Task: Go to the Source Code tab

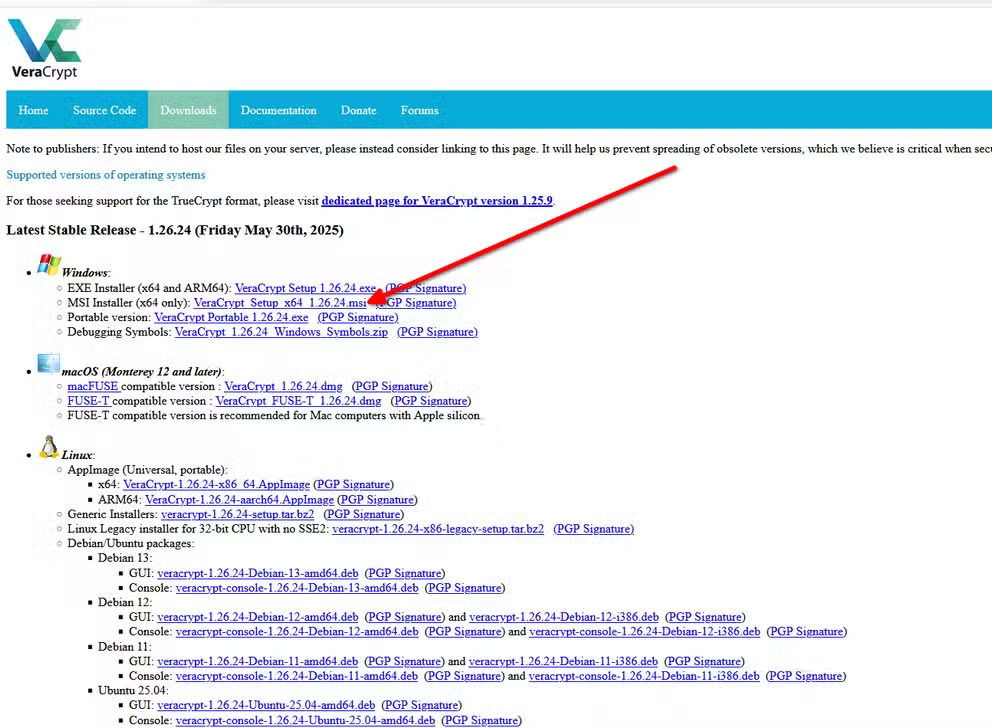Action: pyautogui.click(x=104, y=110)
